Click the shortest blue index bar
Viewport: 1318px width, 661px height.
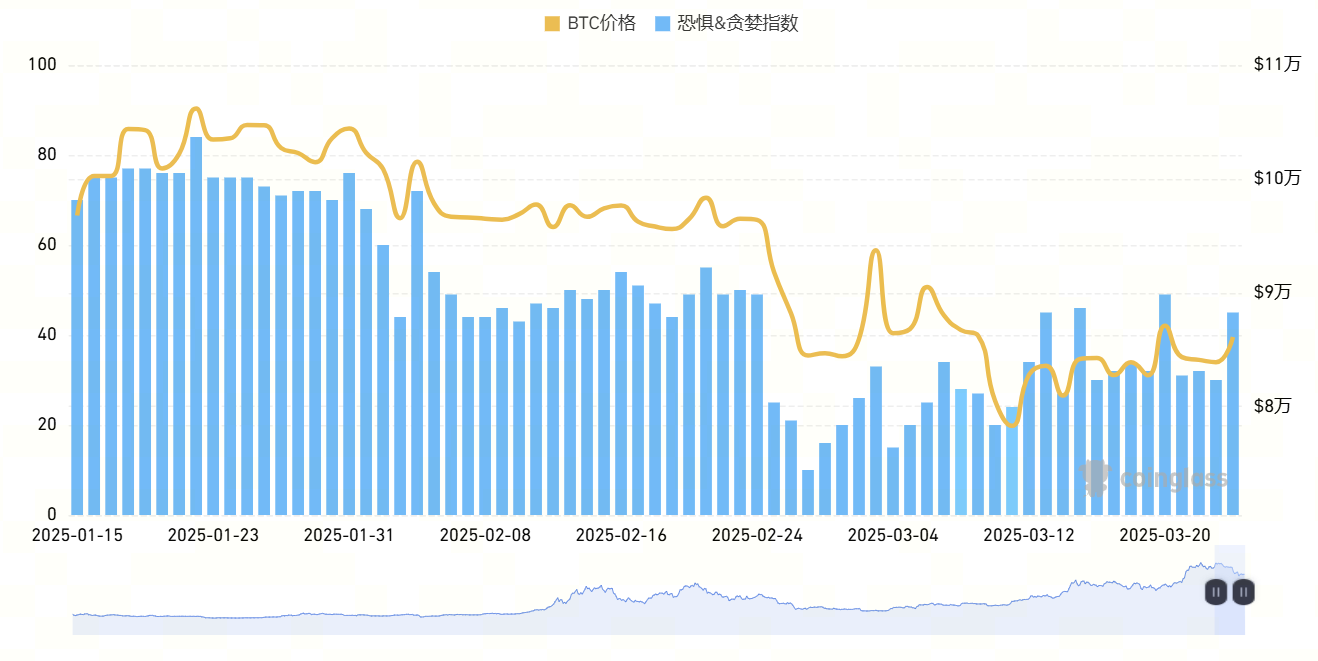point(808,492)
